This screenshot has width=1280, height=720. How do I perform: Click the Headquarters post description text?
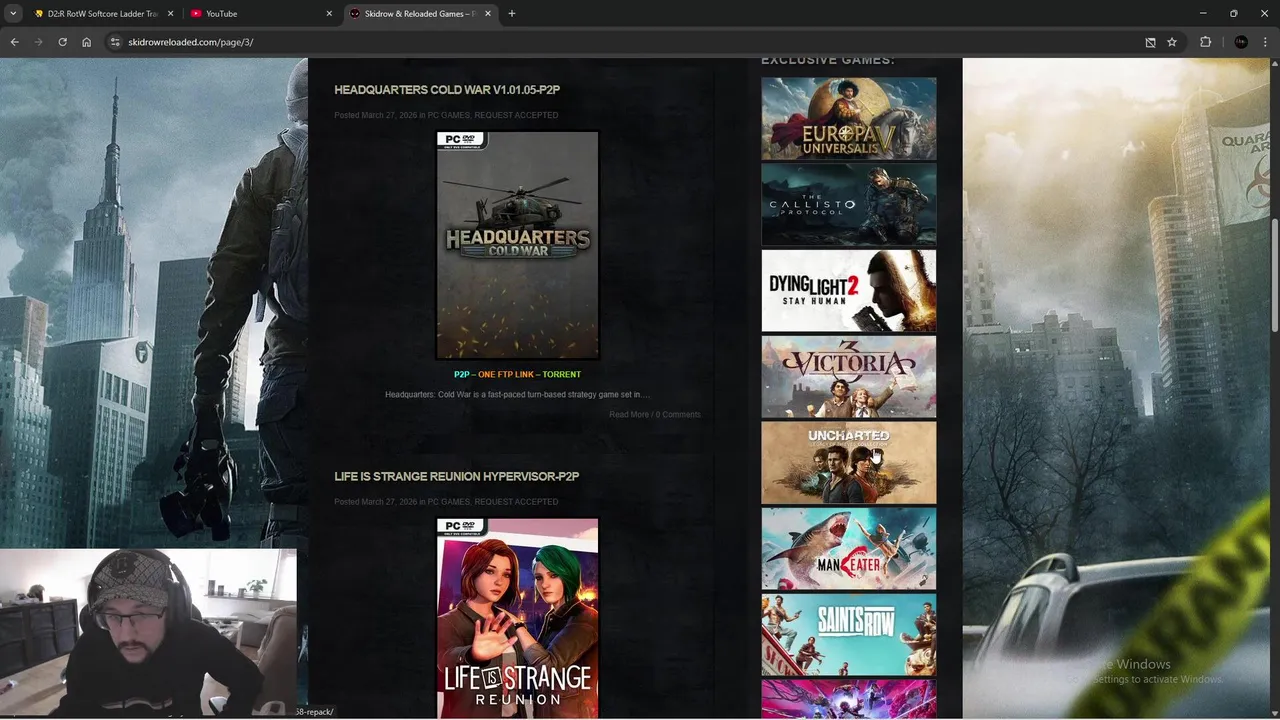click(517, 395)
